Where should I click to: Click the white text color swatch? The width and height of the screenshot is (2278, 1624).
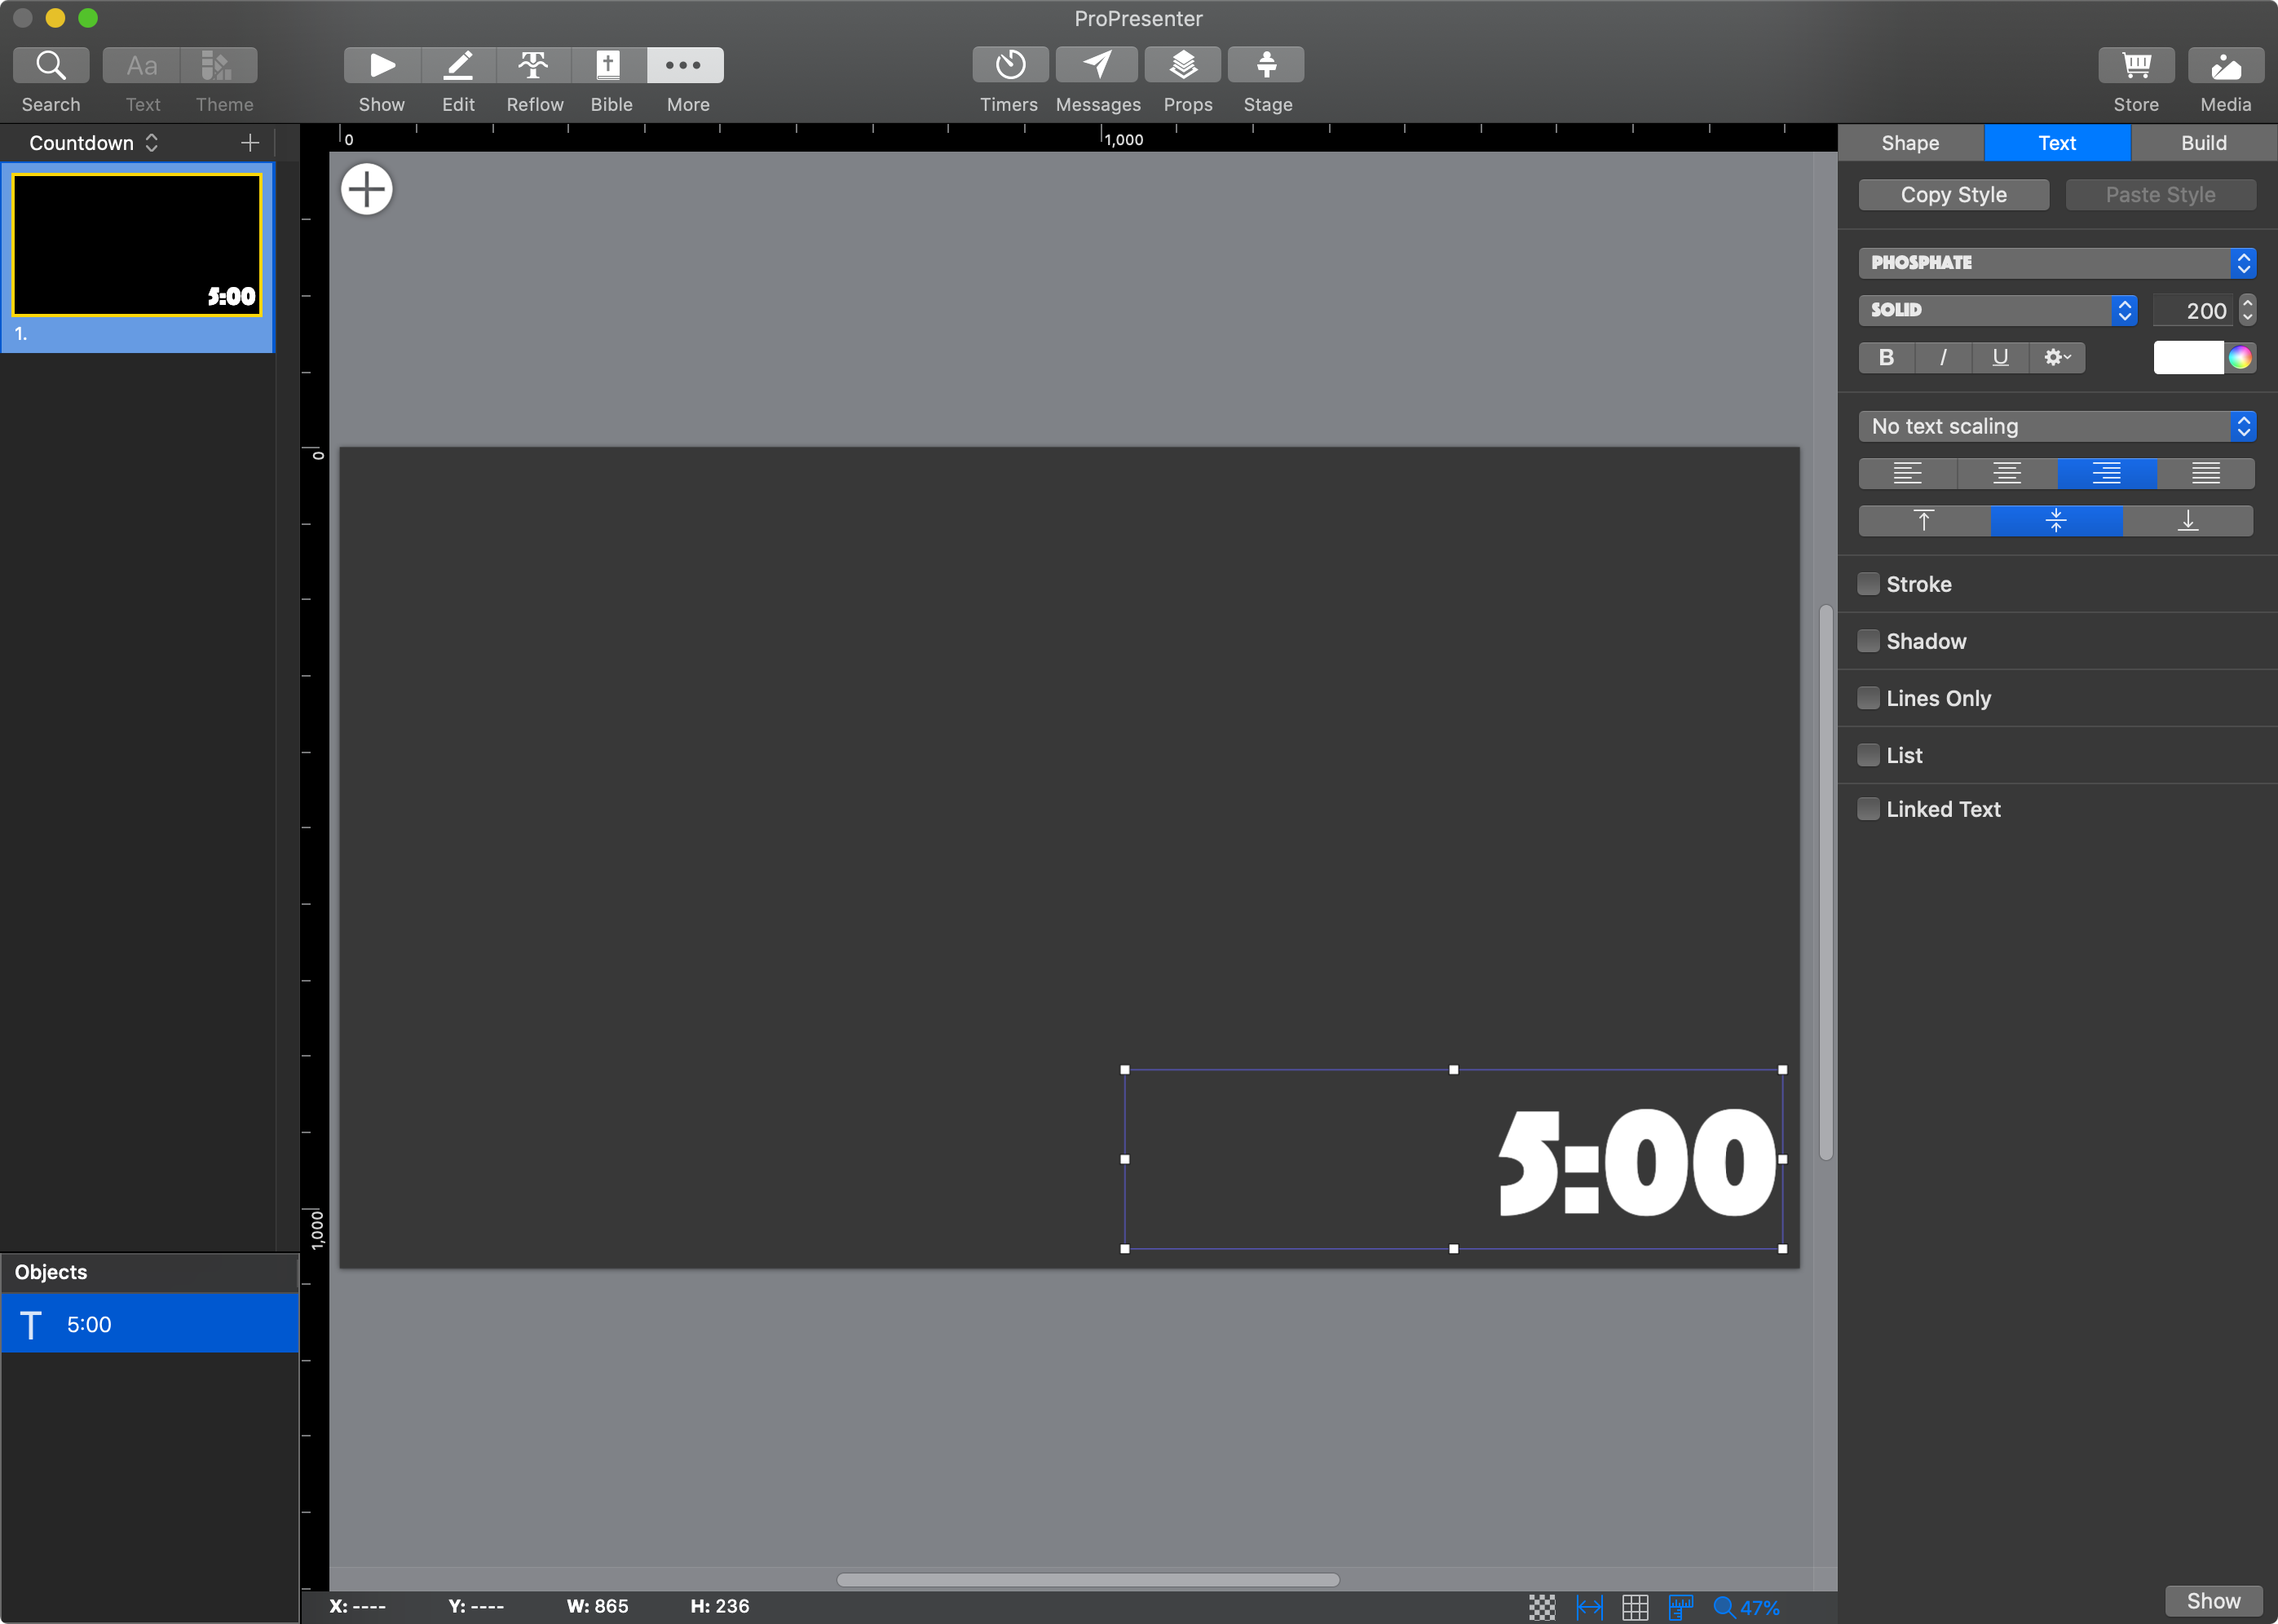[2187, 357]
